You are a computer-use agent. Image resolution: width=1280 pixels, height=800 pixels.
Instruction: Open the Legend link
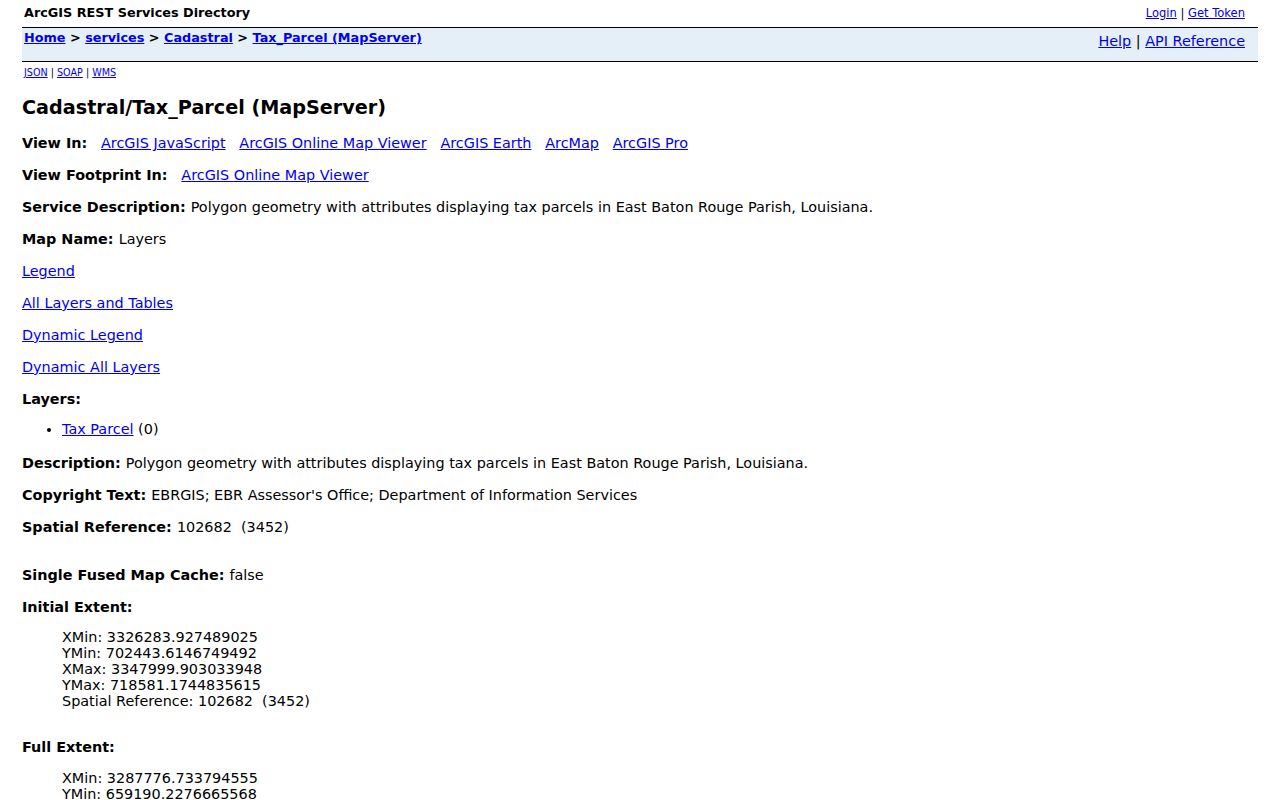[48, 271]
